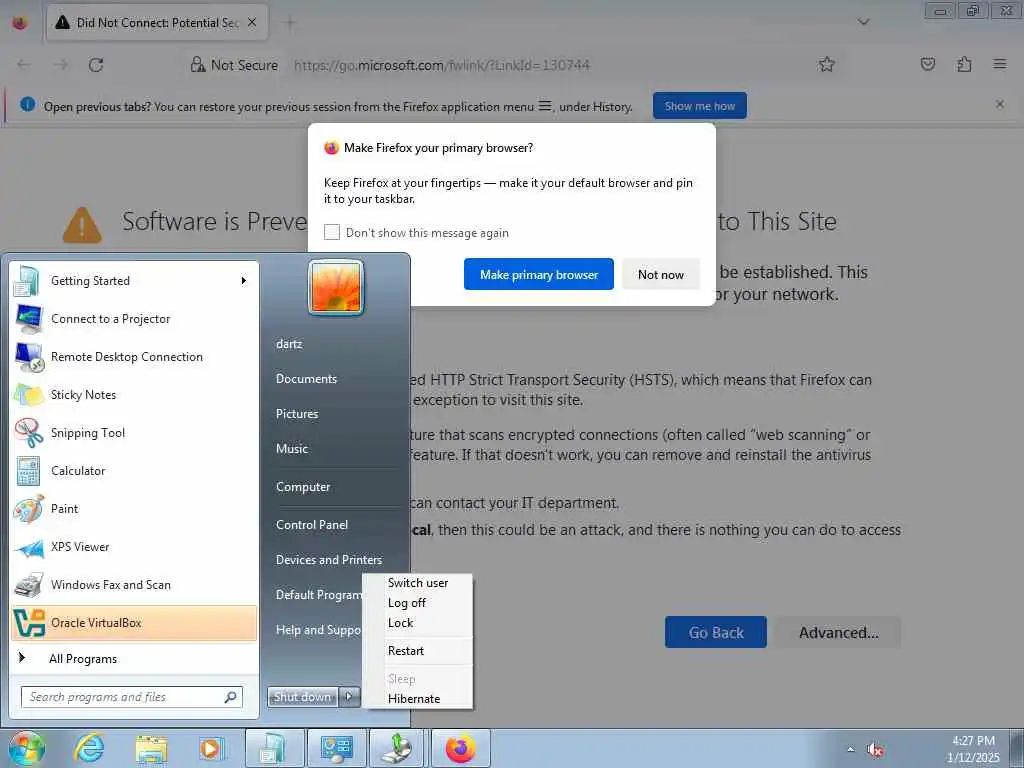Select the Did Not Connect tab
This screenshot has height=768, width=1024.
coord(157,23)
